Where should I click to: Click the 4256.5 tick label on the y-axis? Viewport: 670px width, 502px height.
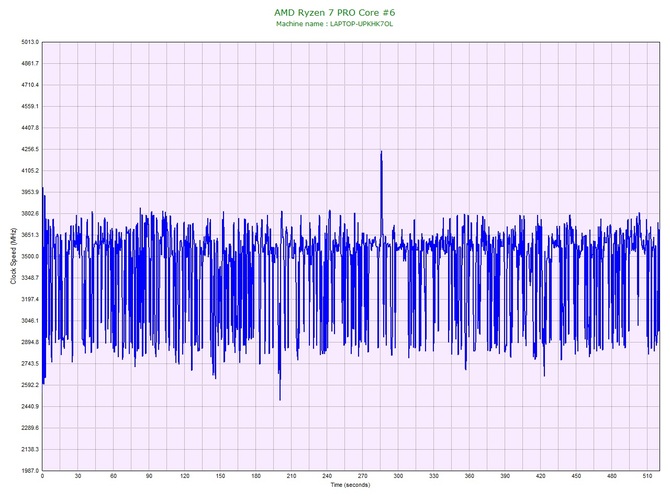click(x=27, y=149)
